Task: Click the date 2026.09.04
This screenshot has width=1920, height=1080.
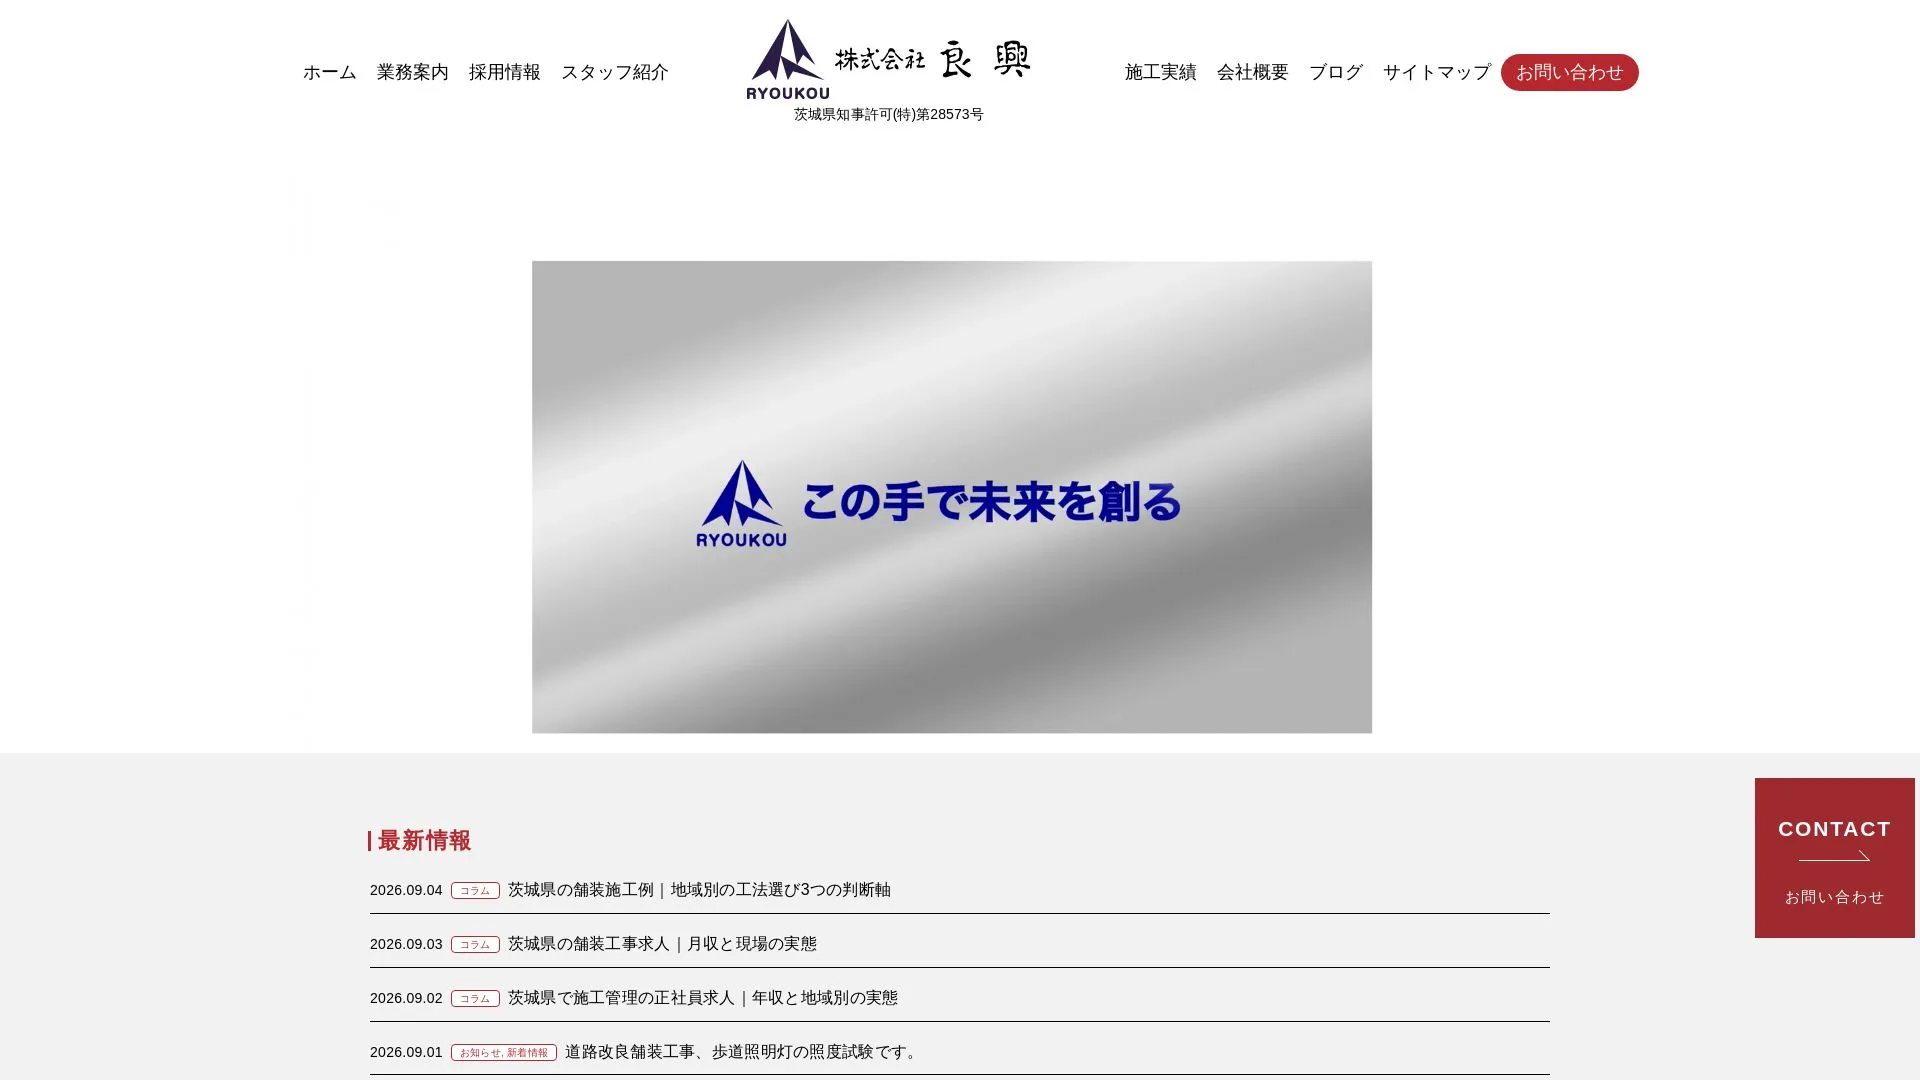Action: [x=406, y=890]
